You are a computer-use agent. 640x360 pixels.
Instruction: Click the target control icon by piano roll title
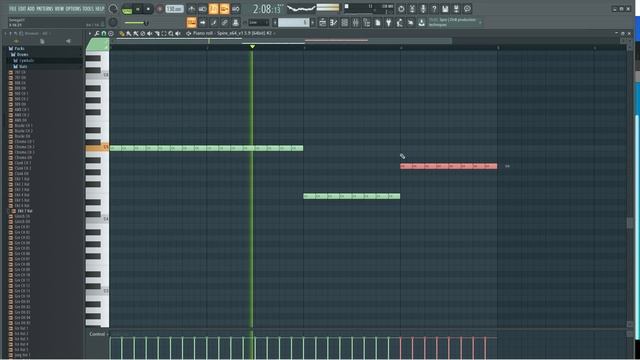pos(188,33)
